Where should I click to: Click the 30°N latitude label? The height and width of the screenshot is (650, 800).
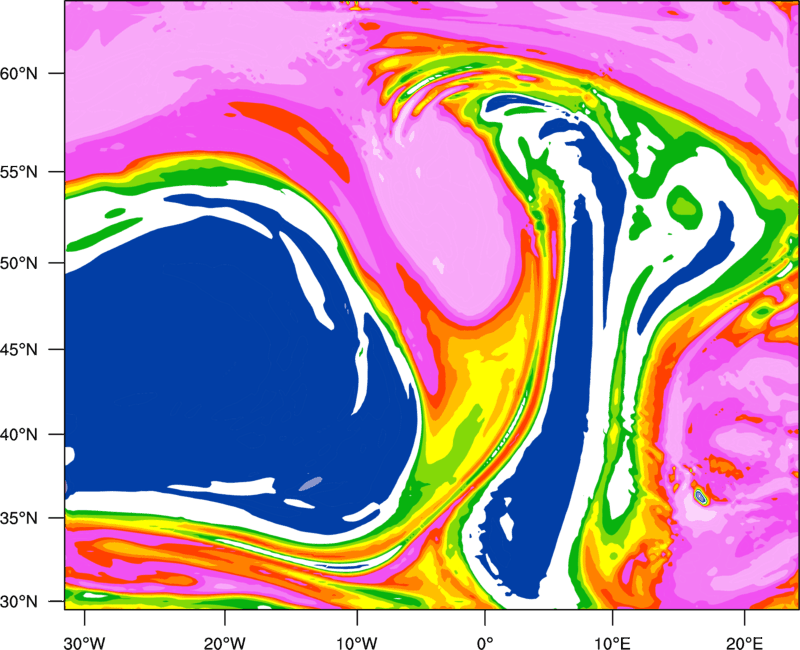click(x=19, y=602)
